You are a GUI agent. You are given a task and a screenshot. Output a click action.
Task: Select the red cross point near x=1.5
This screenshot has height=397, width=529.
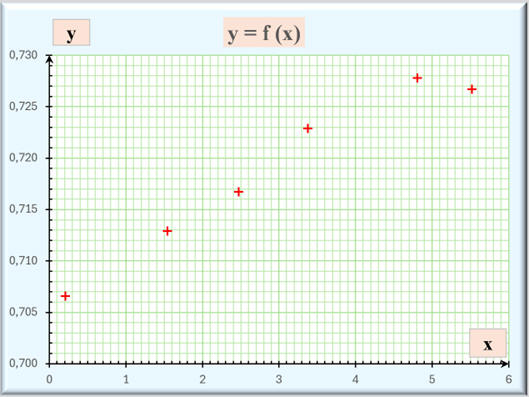pos(167,231)
